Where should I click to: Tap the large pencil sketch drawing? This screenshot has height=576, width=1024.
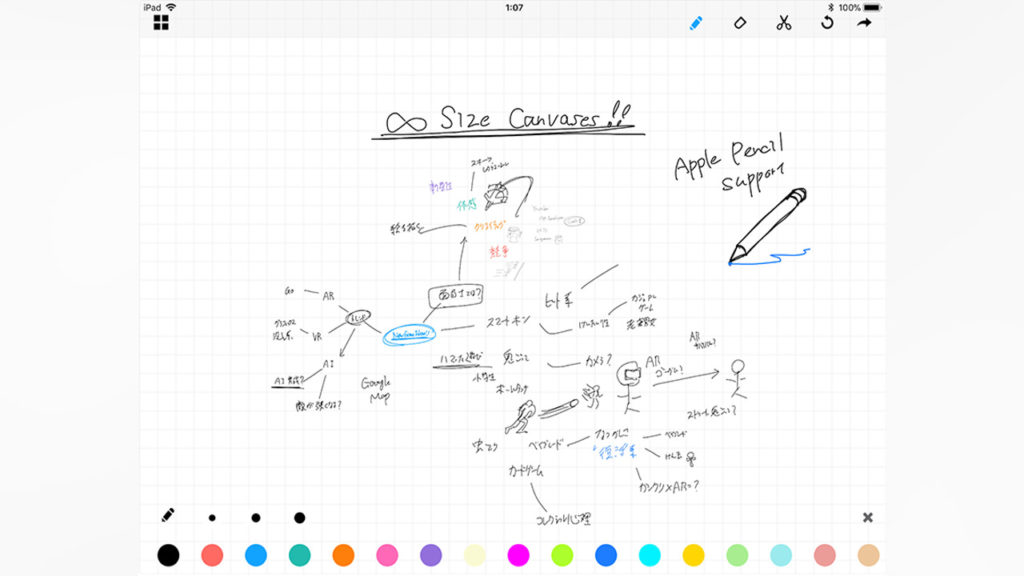tap(768, 225)
